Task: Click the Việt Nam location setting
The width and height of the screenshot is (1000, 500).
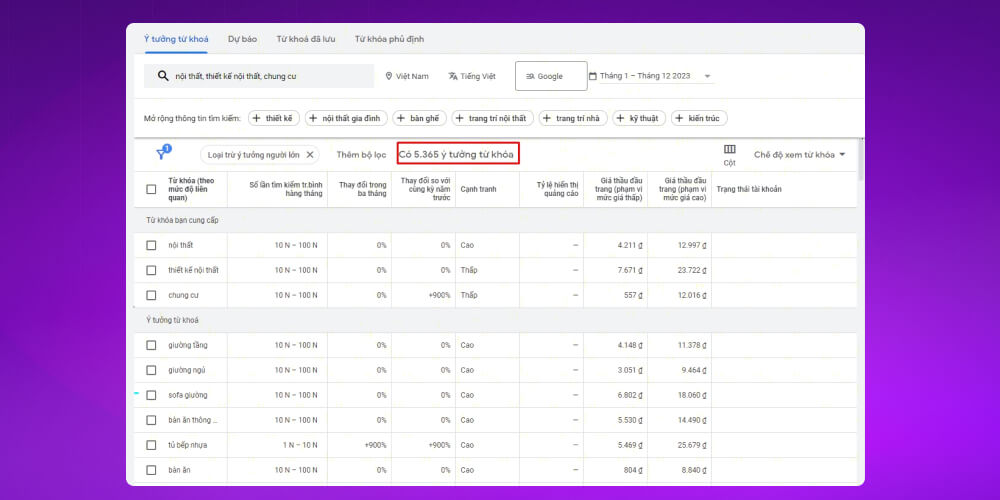Action: click(x=407, y=76)
